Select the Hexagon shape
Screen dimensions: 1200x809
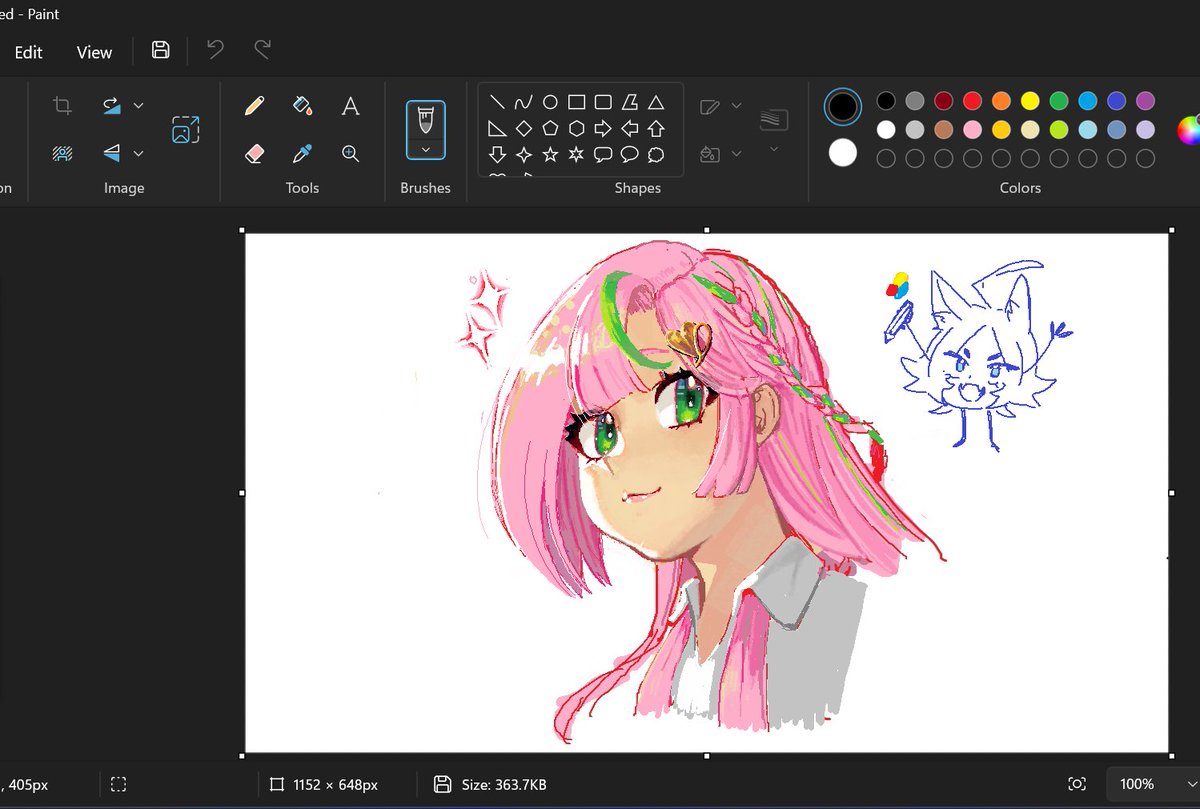pyautogui.click(x=576, y=128)
